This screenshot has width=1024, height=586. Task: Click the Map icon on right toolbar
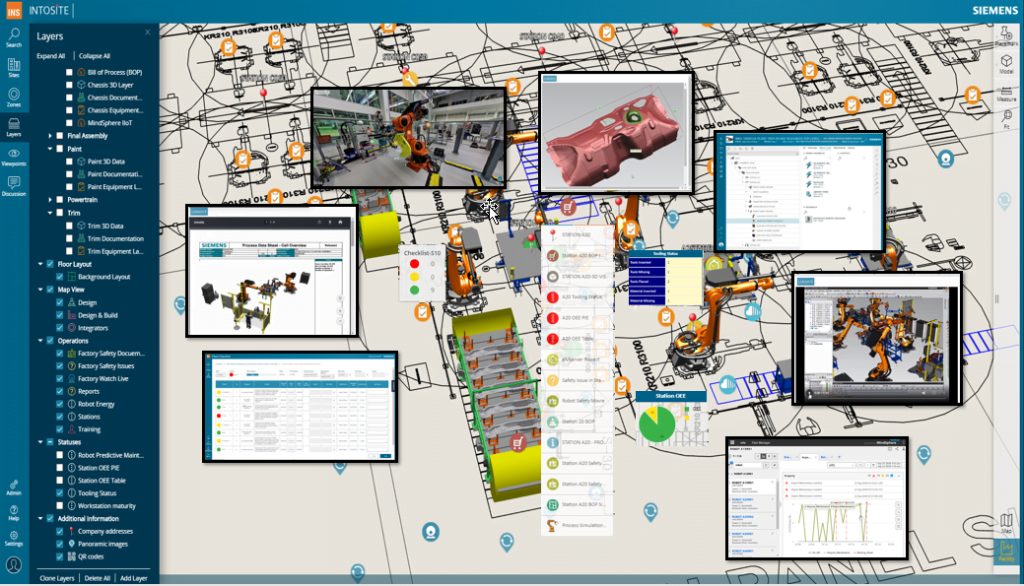click(1006, 523)
